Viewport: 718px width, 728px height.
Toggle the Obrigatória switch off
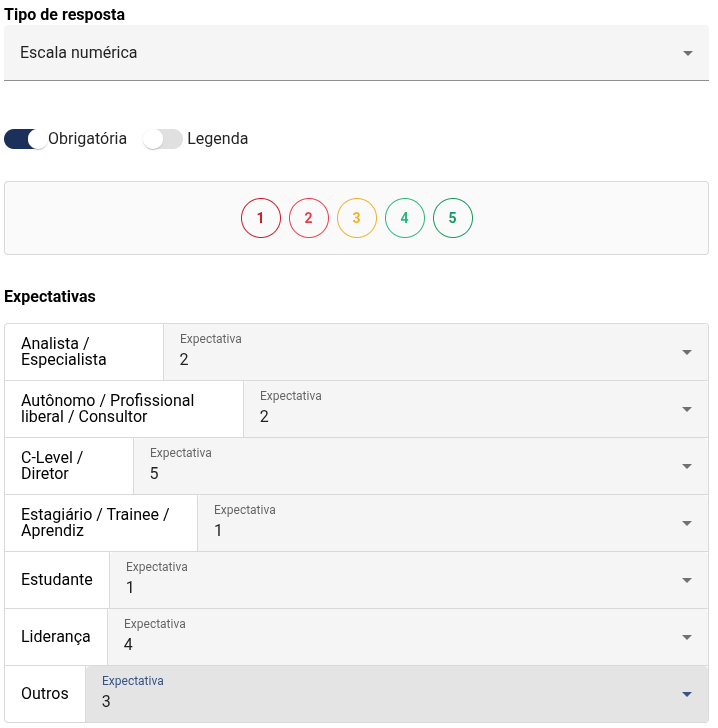click(x=26, y=139)
